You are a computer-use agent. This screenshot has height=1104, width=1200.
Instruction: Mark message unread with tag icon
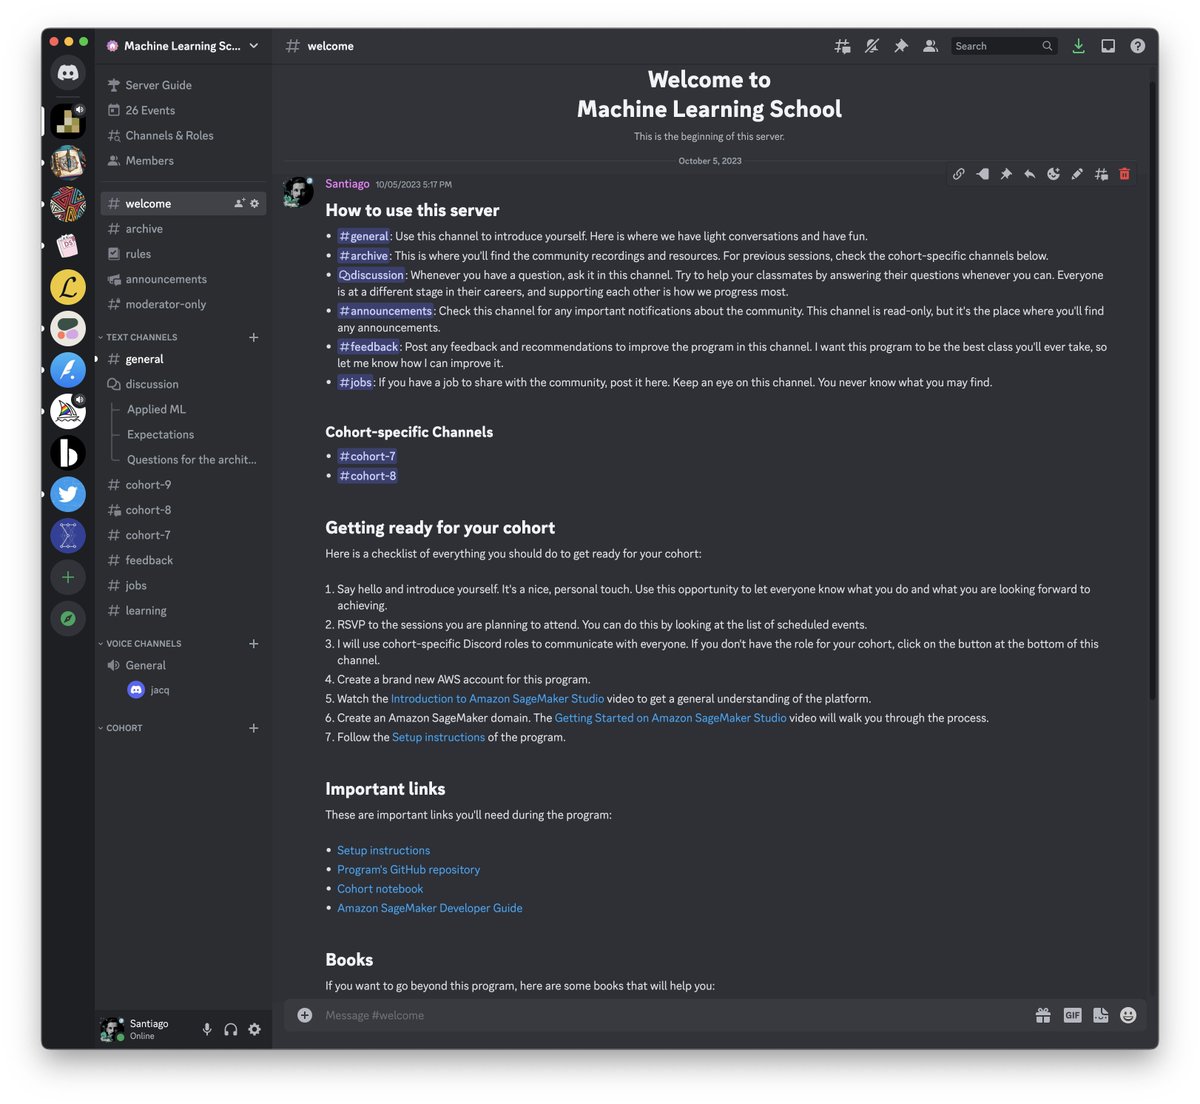(x=982, y=174)
